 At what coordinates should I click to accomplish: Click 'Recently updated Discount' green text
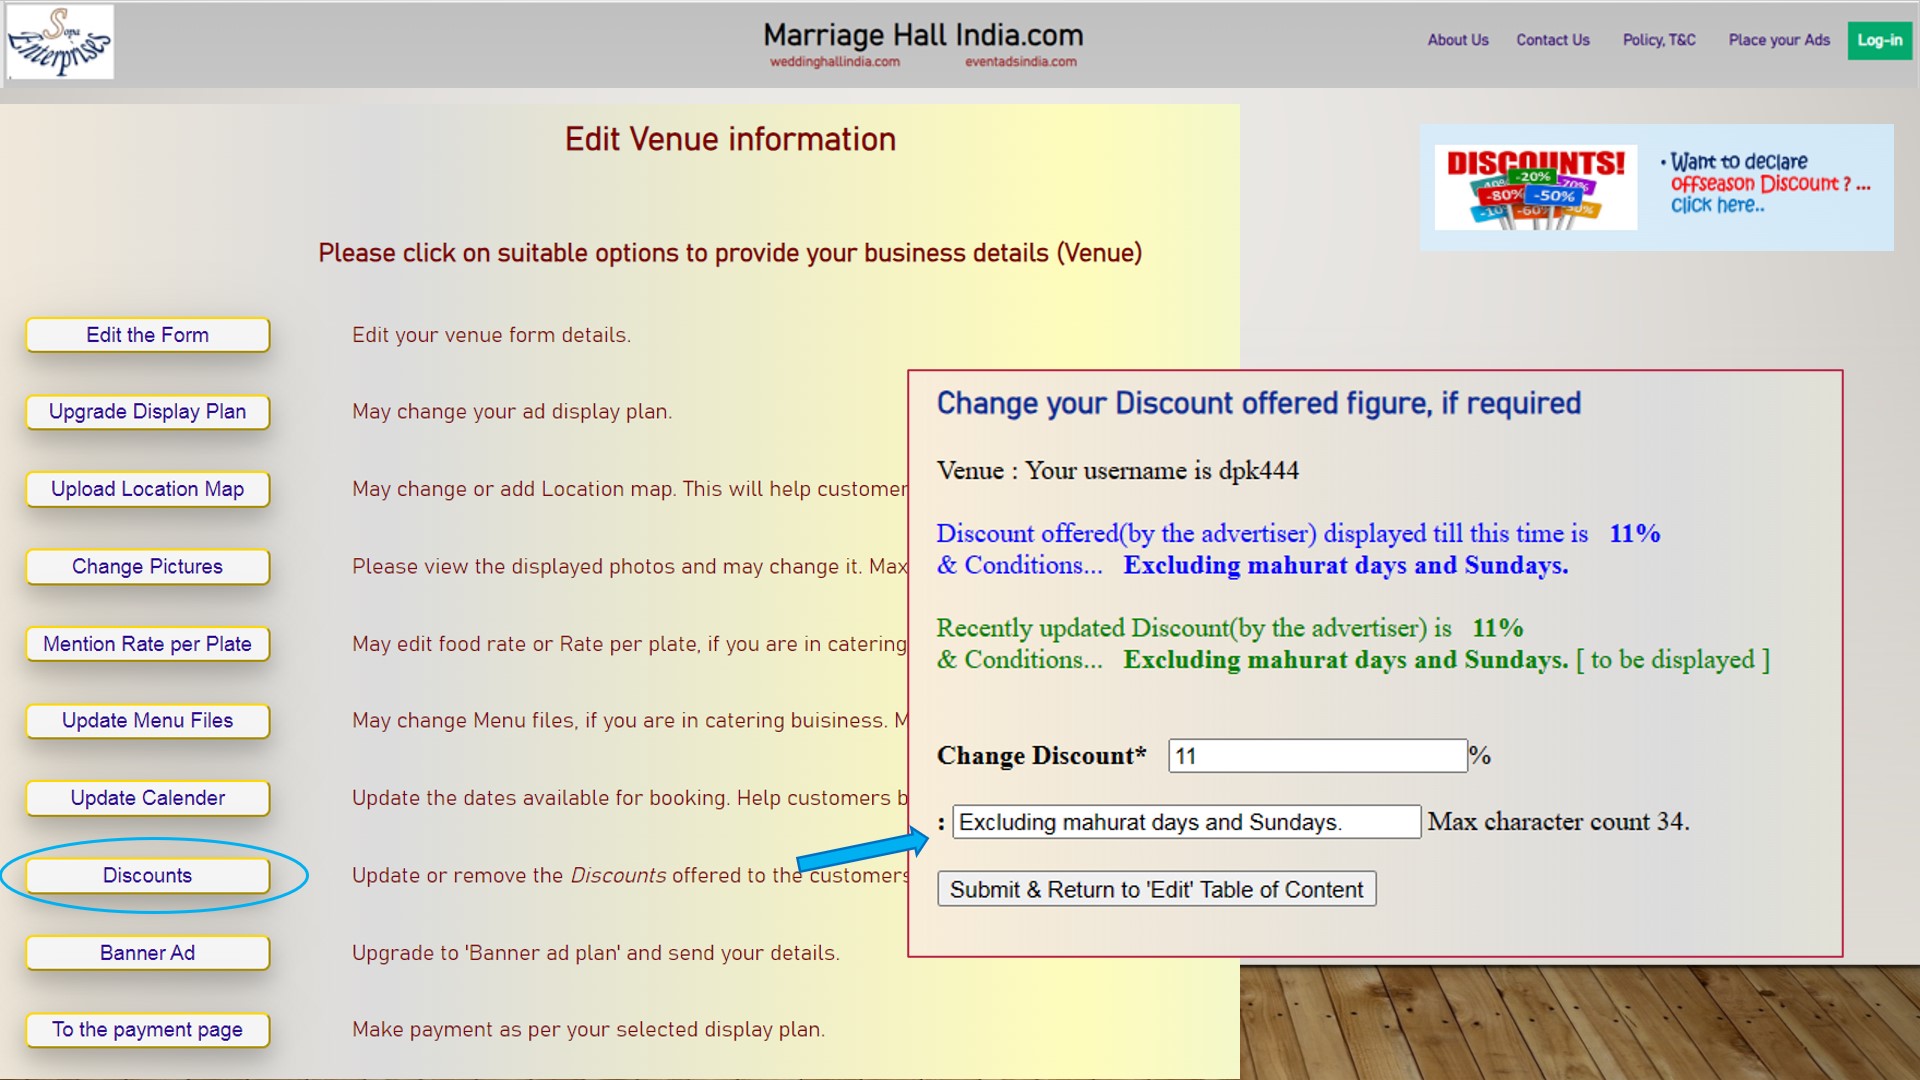click(x=1229, y=628)
